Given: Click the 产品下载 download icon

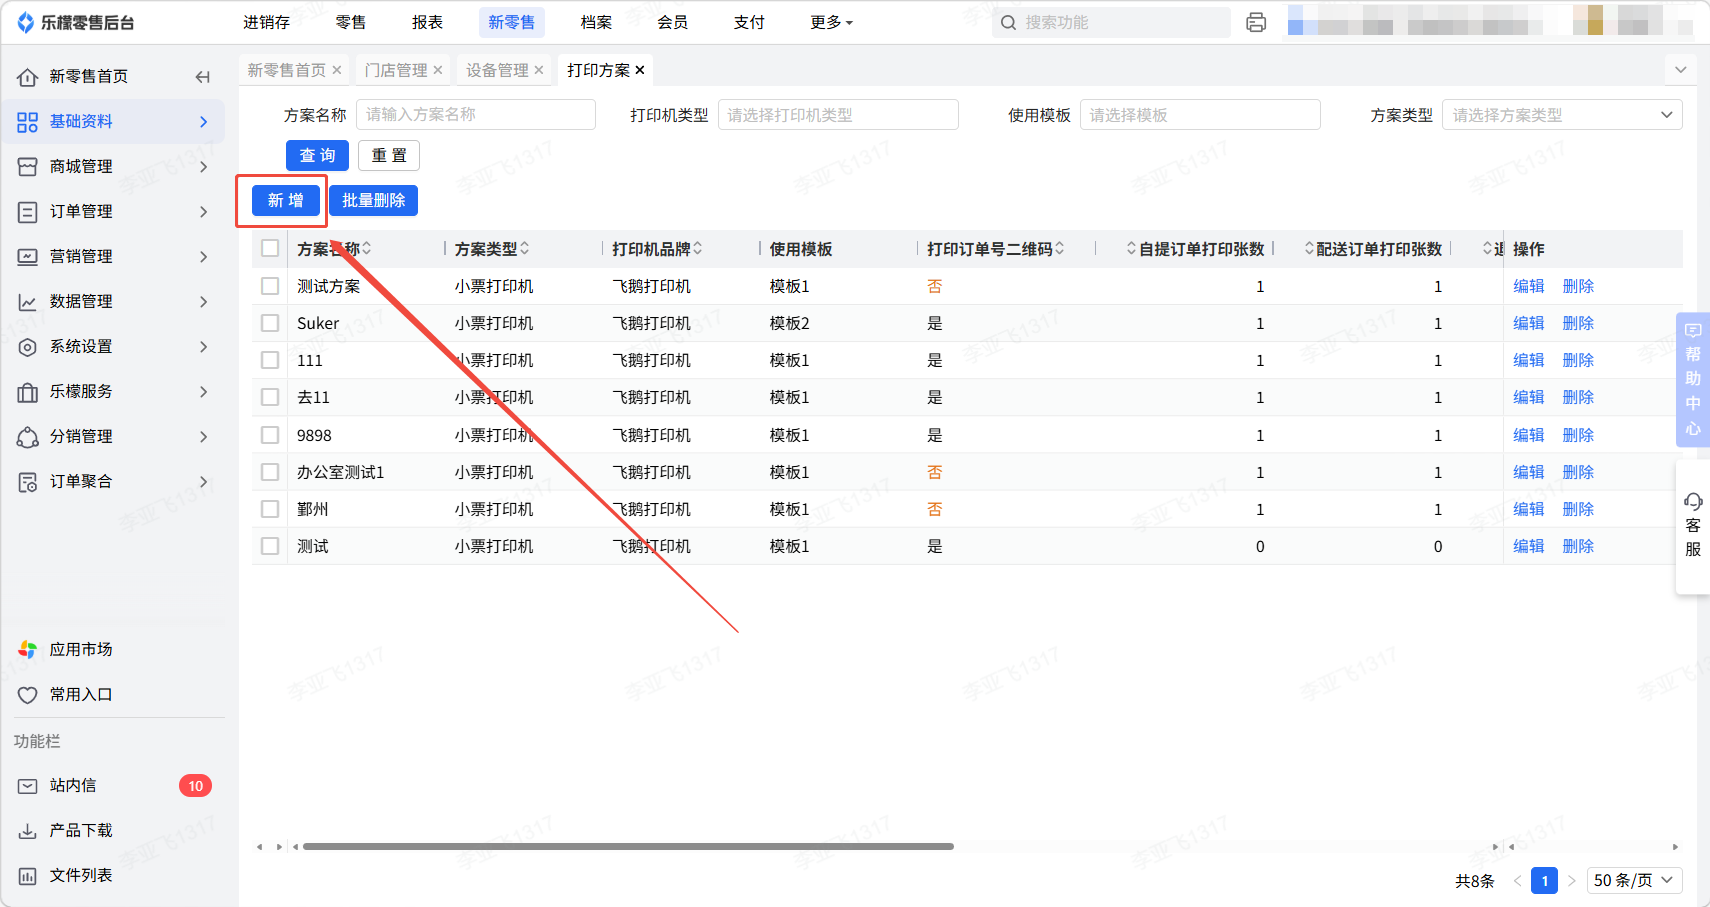Looking at the screenshot, I should click(28, 831).
